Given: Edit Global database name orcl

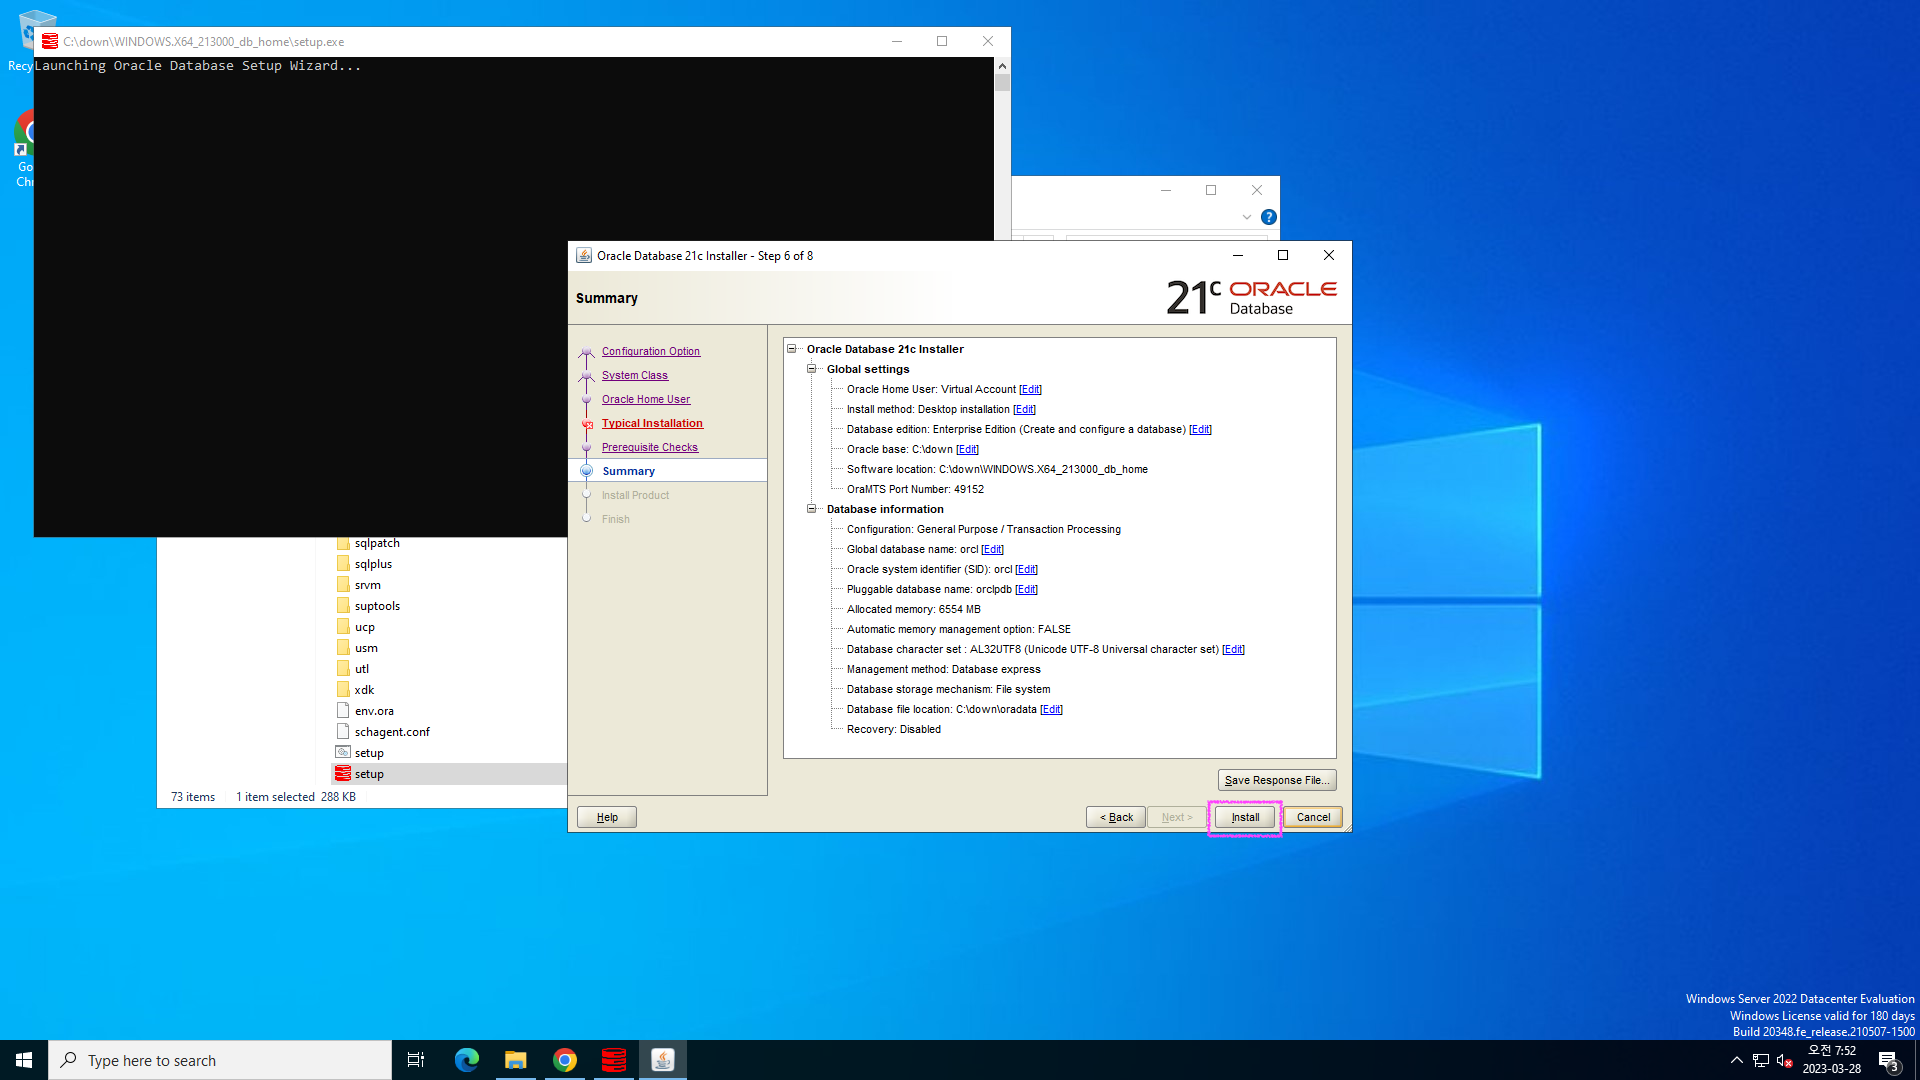Looking at the screenshot, I should click(992, 549).
